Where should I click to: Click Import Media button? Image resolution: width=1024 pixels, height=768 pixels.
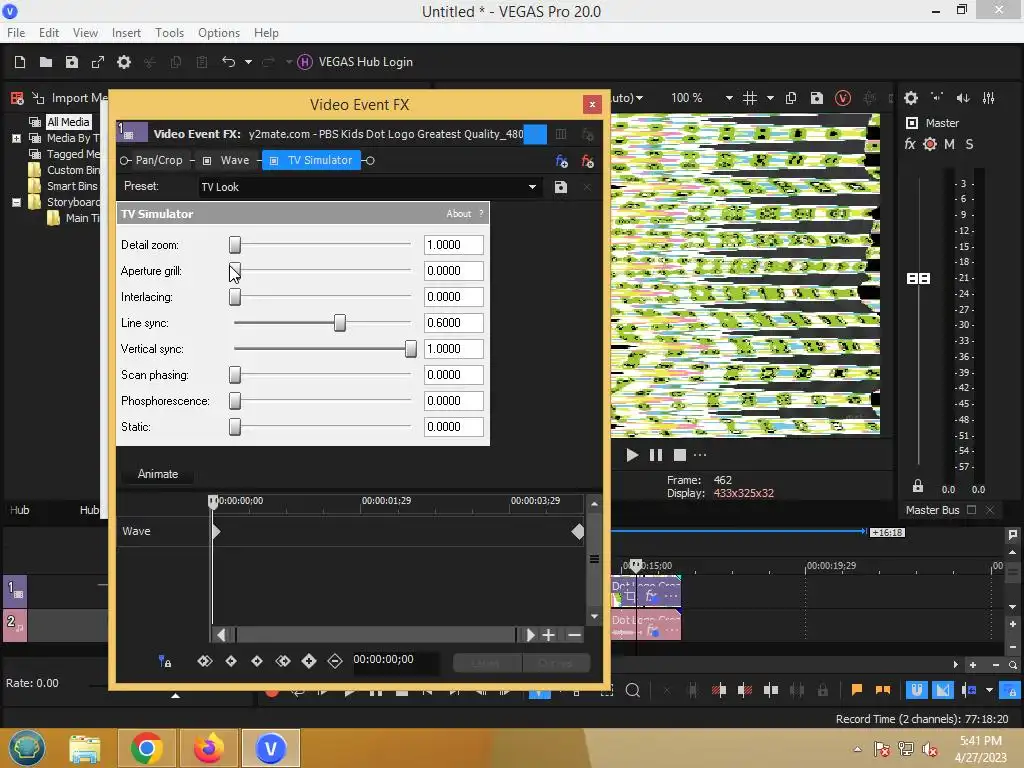click(70, 98)
